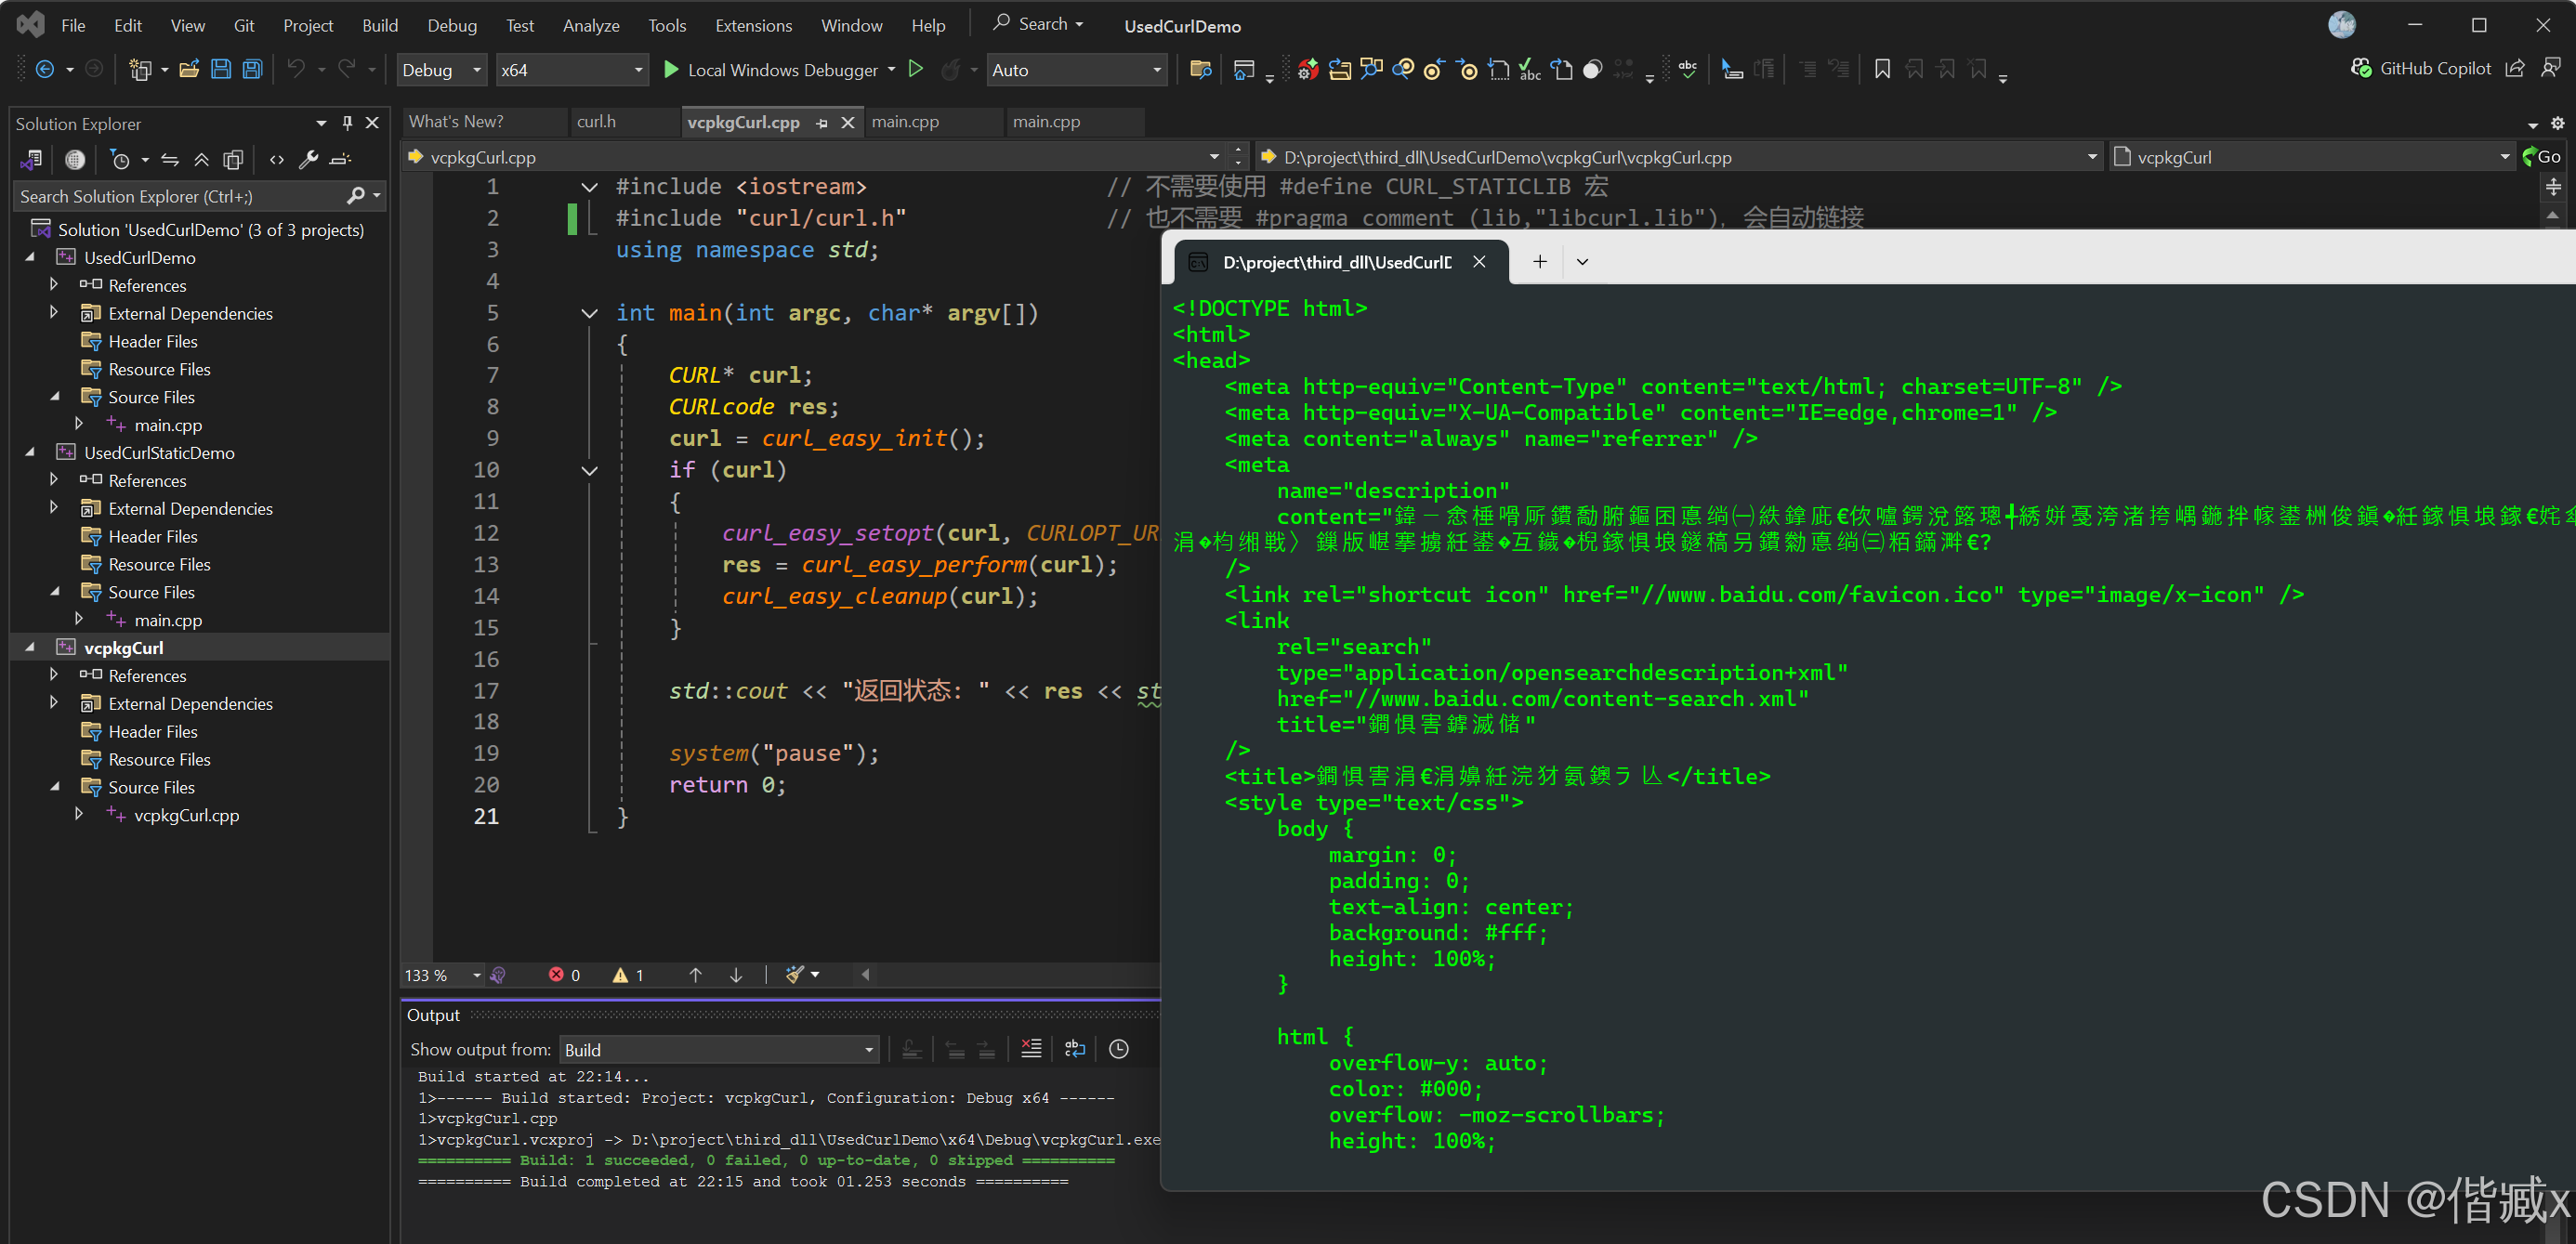The image size is (2576, 1244).
Task: Open Properties wrench icon in Solution Explorer
Action: tap(308, 159)
